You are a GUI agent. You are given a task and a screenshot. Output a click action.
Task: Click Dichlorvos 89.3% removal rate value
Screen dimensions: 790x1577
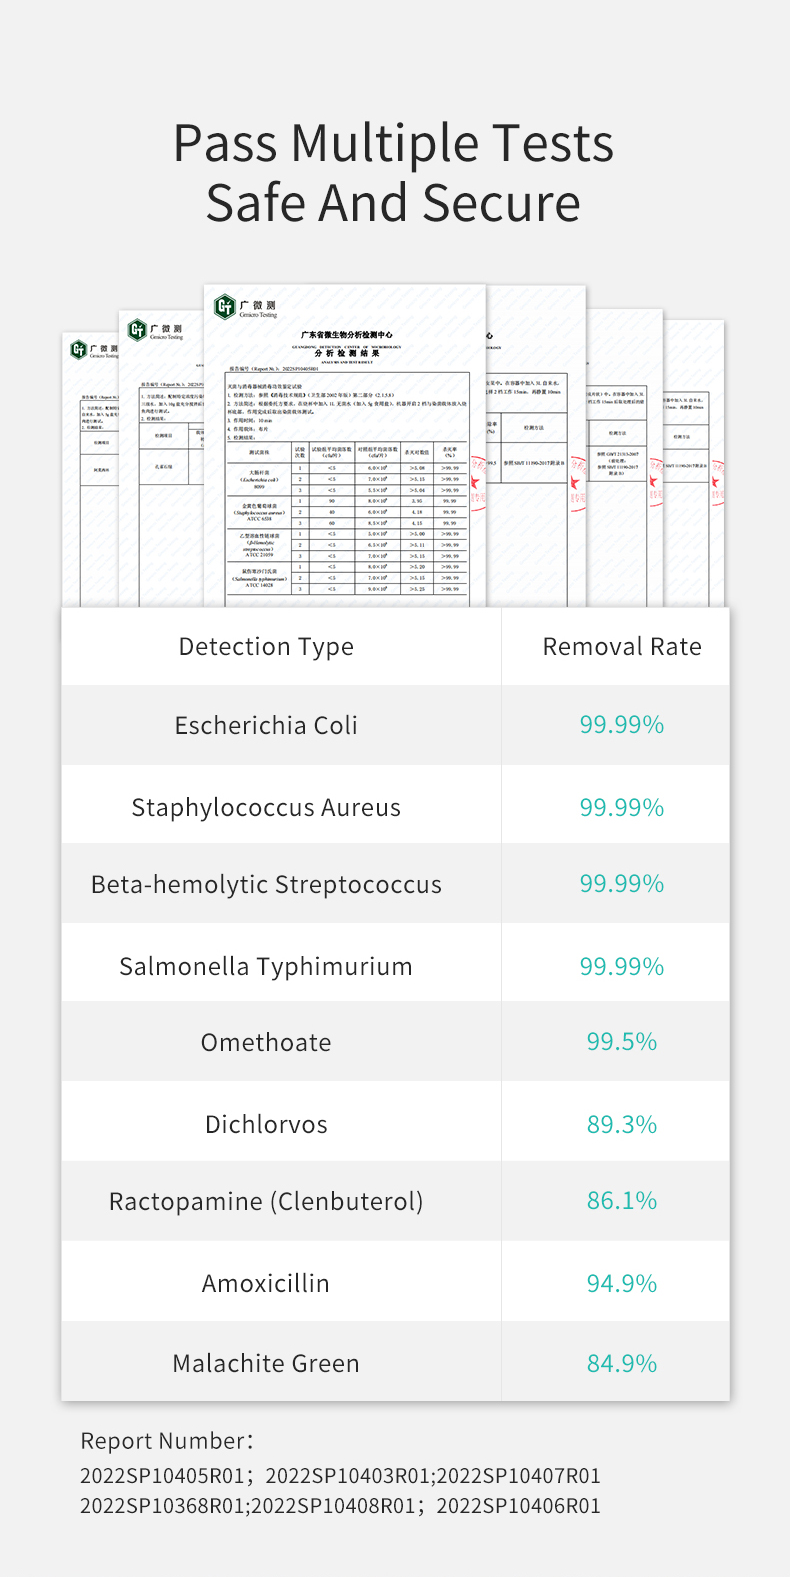(621, 1124)
